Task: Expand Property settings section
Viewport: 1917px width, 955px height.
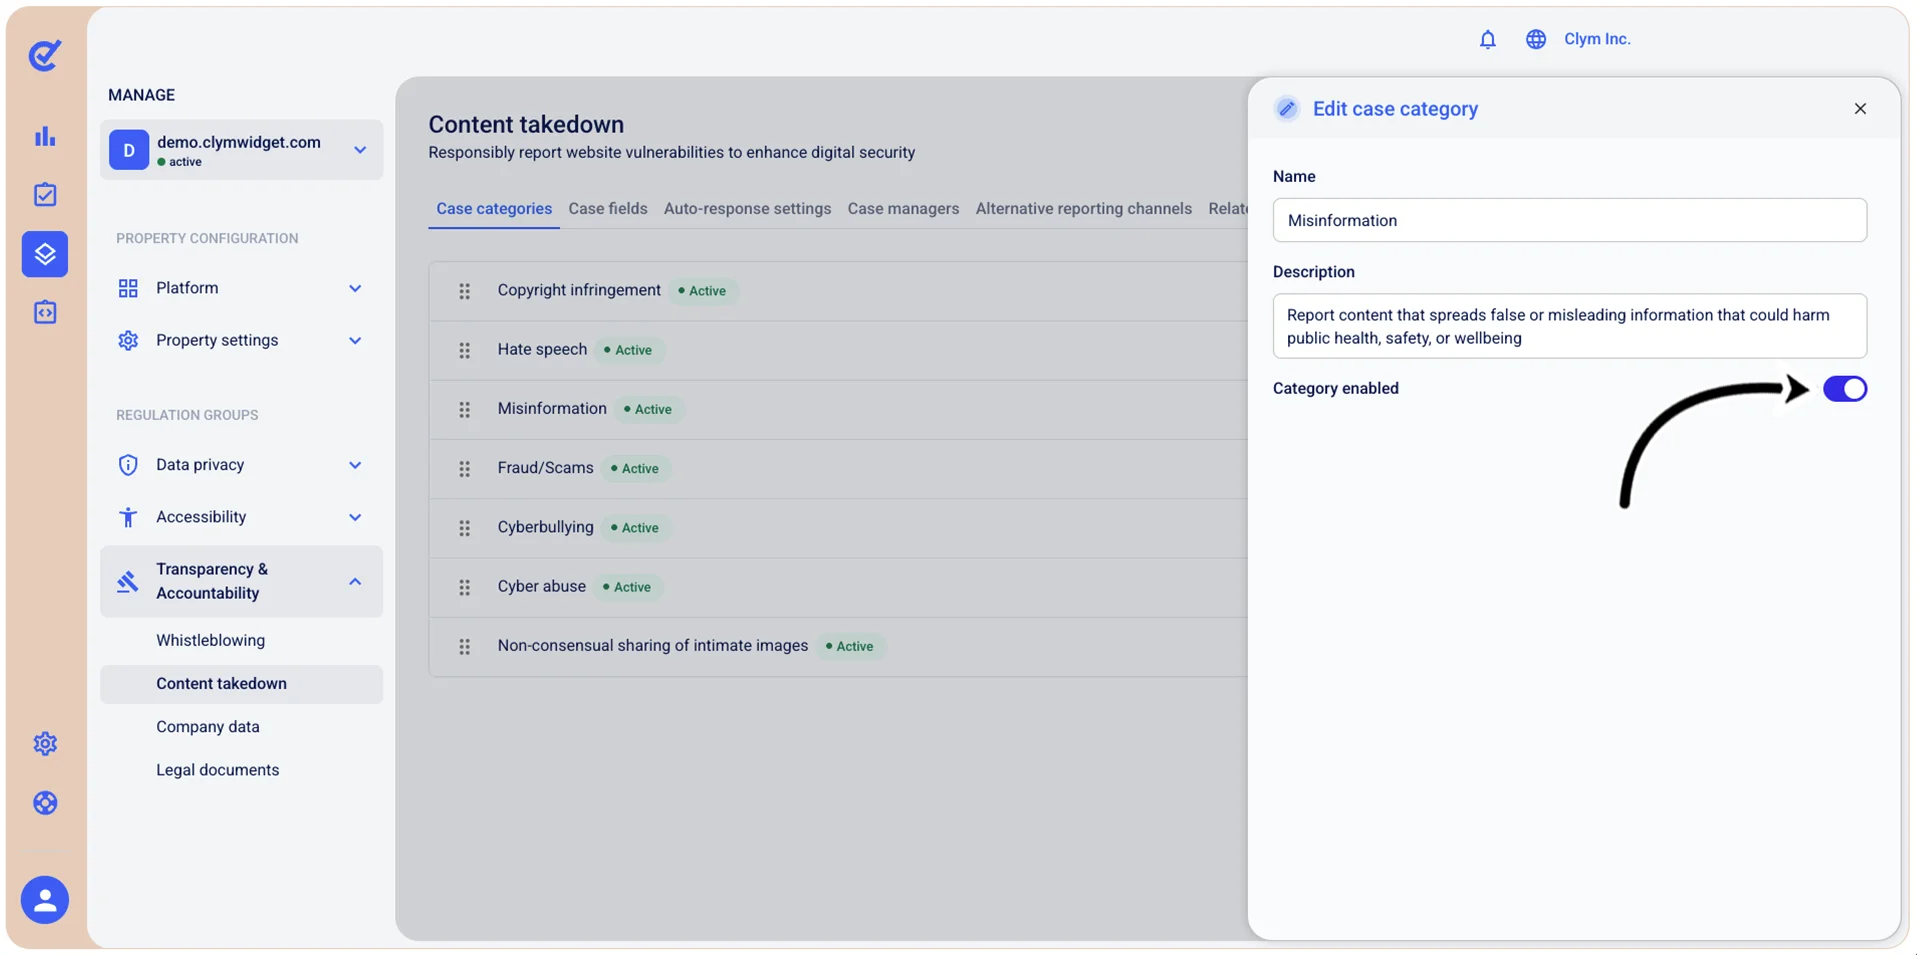Action: coord(241,341)
